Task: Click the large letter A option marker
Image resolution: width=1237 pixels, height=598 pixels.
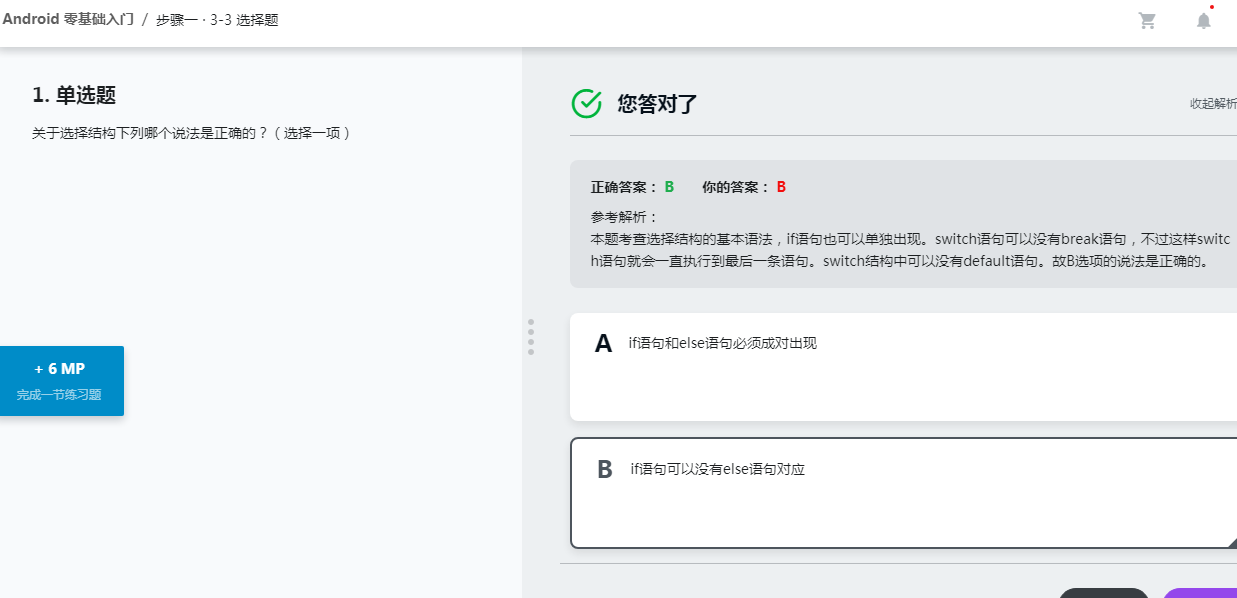Action: [x=603, y=344]
